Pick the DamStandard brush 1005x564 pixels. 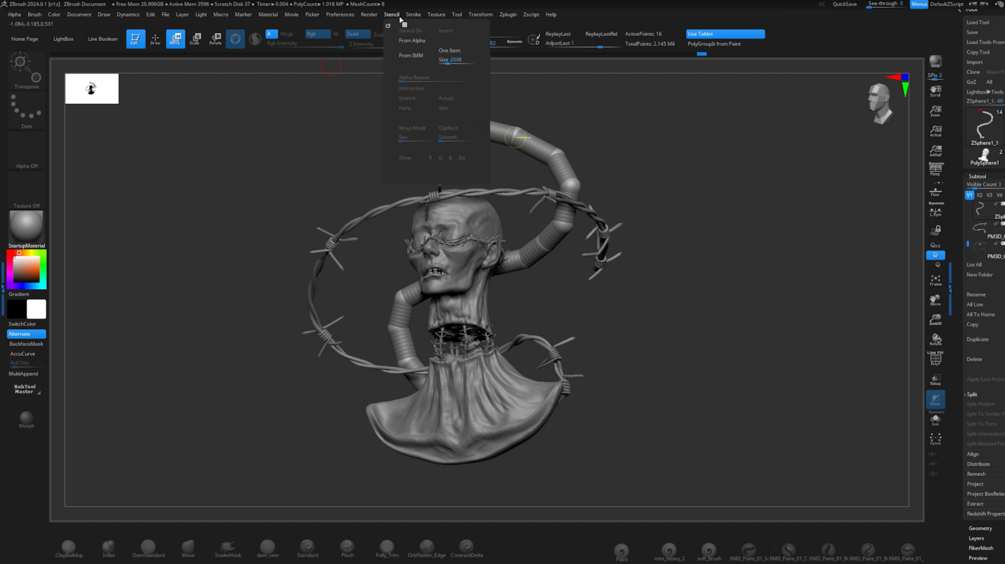tap(148, 548)
